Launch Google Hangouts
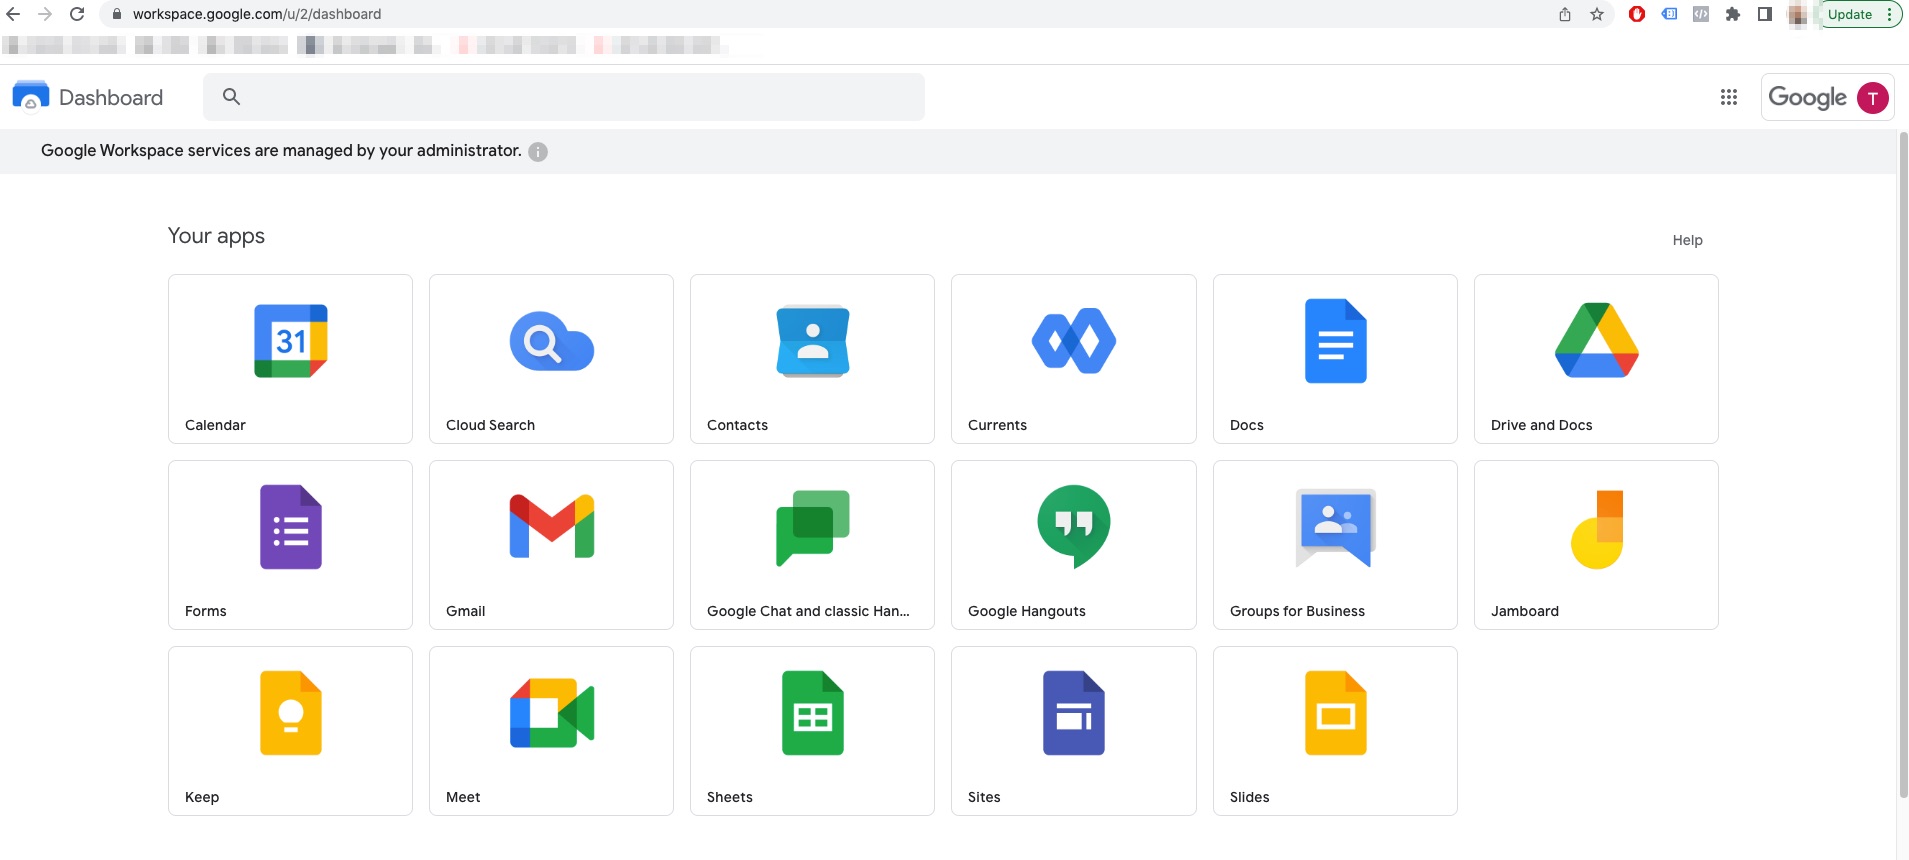Viewport: 1909px width, 860px height. point(1073,527)
